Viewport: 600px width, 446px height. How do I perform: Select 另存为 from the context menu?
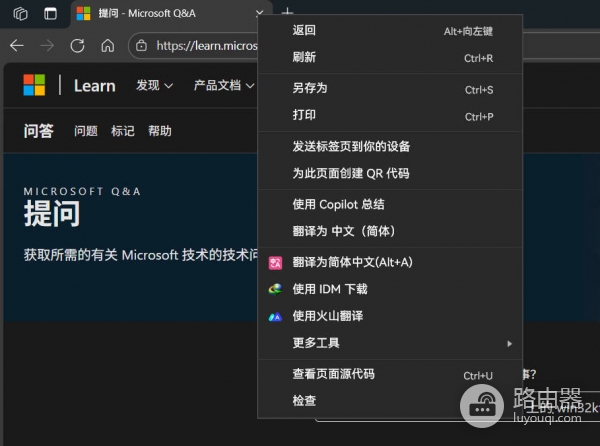(310, 89)
